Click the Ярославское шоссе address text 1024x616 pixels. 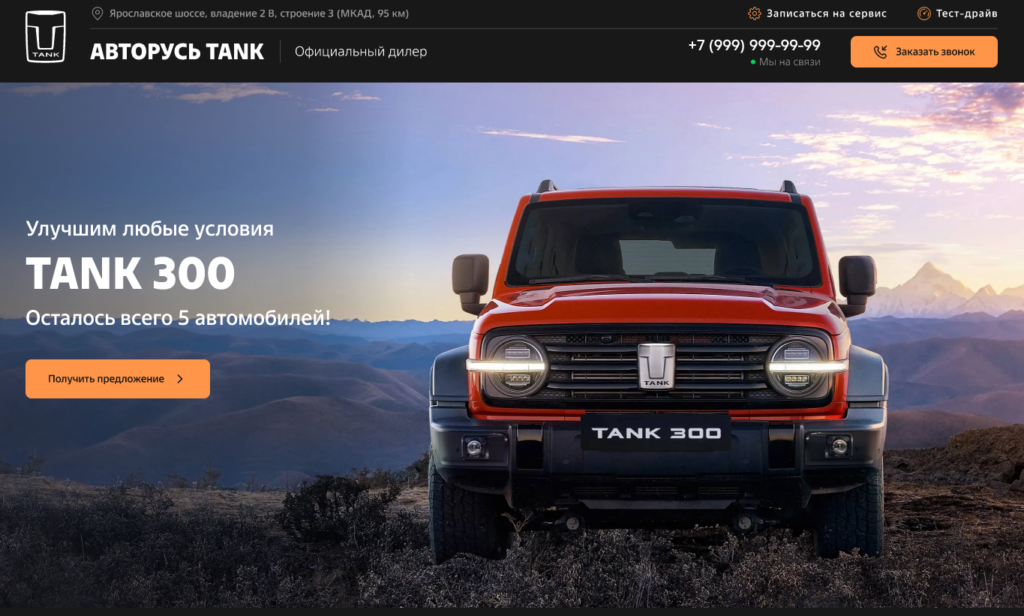point(259,14)
